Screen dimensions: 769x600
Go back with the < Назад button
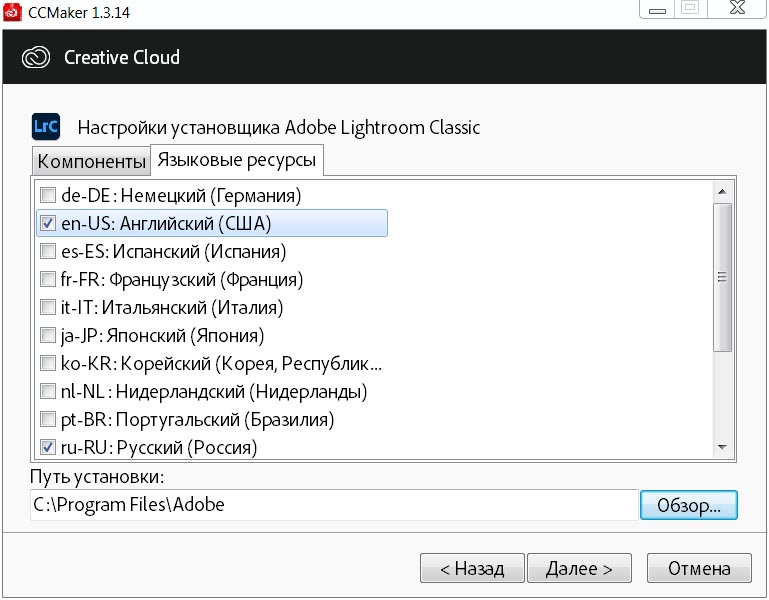pyautogui.click(x=472, y=568)
